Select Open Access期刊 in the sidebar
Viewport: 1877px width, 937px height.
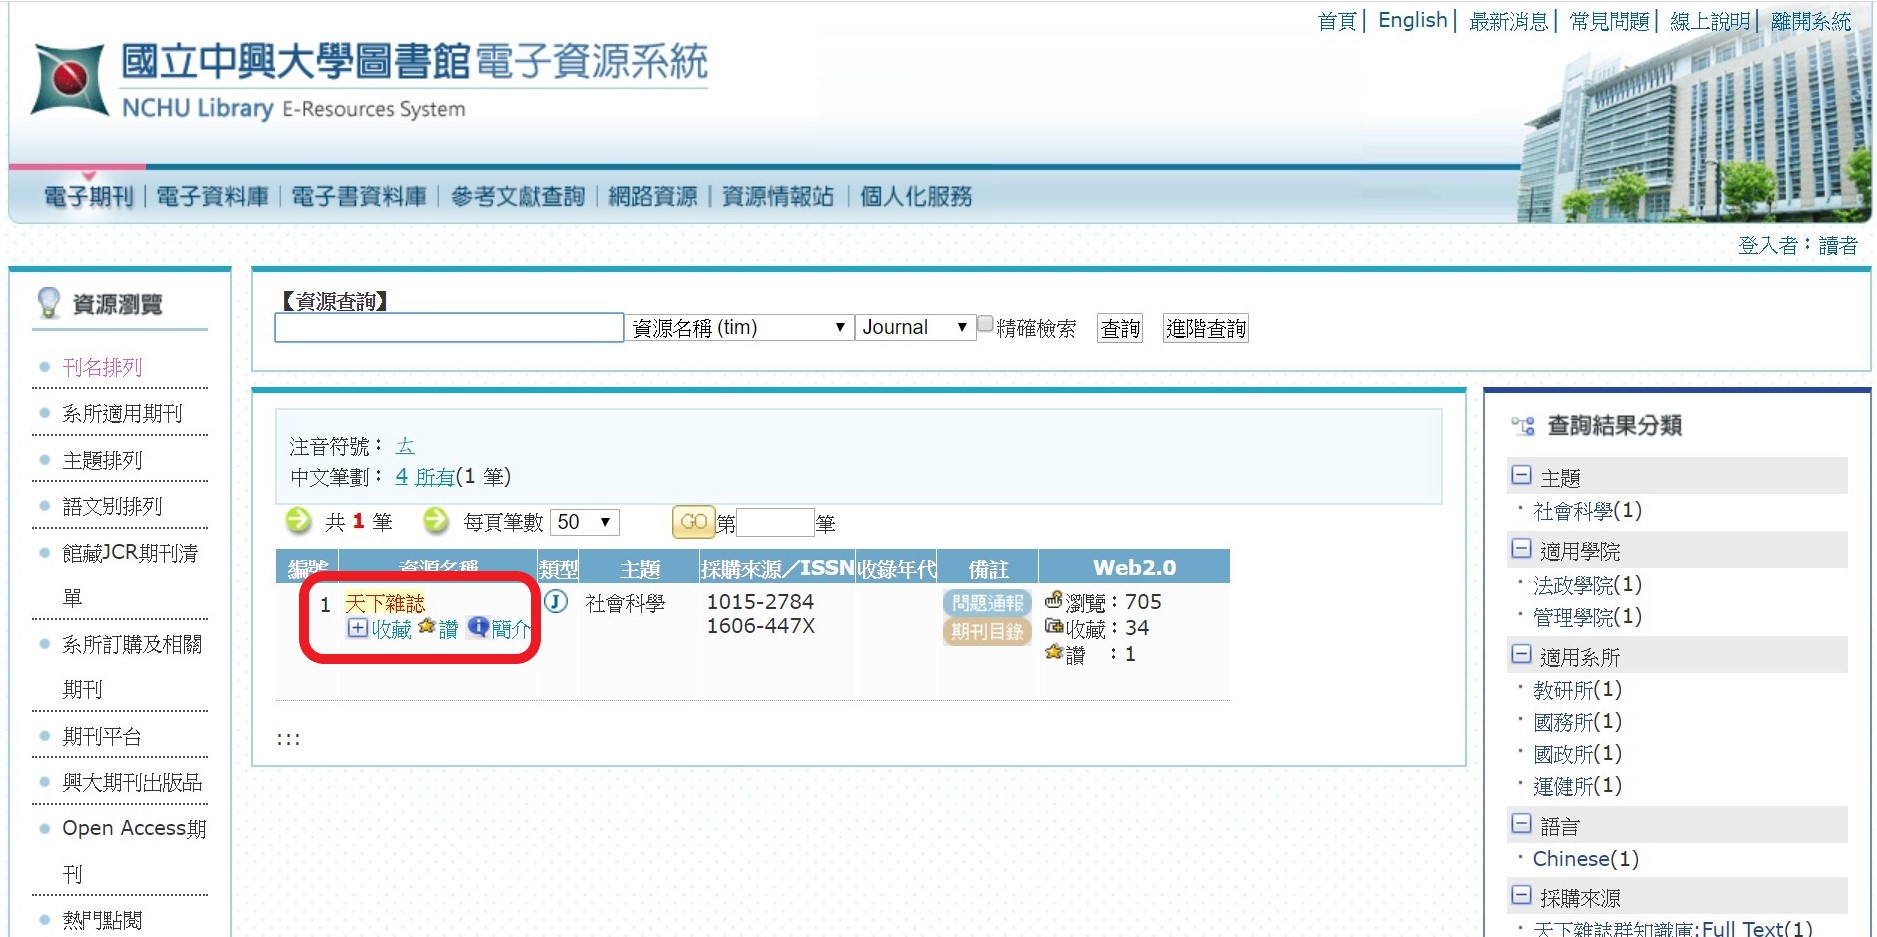pos(134,850)
